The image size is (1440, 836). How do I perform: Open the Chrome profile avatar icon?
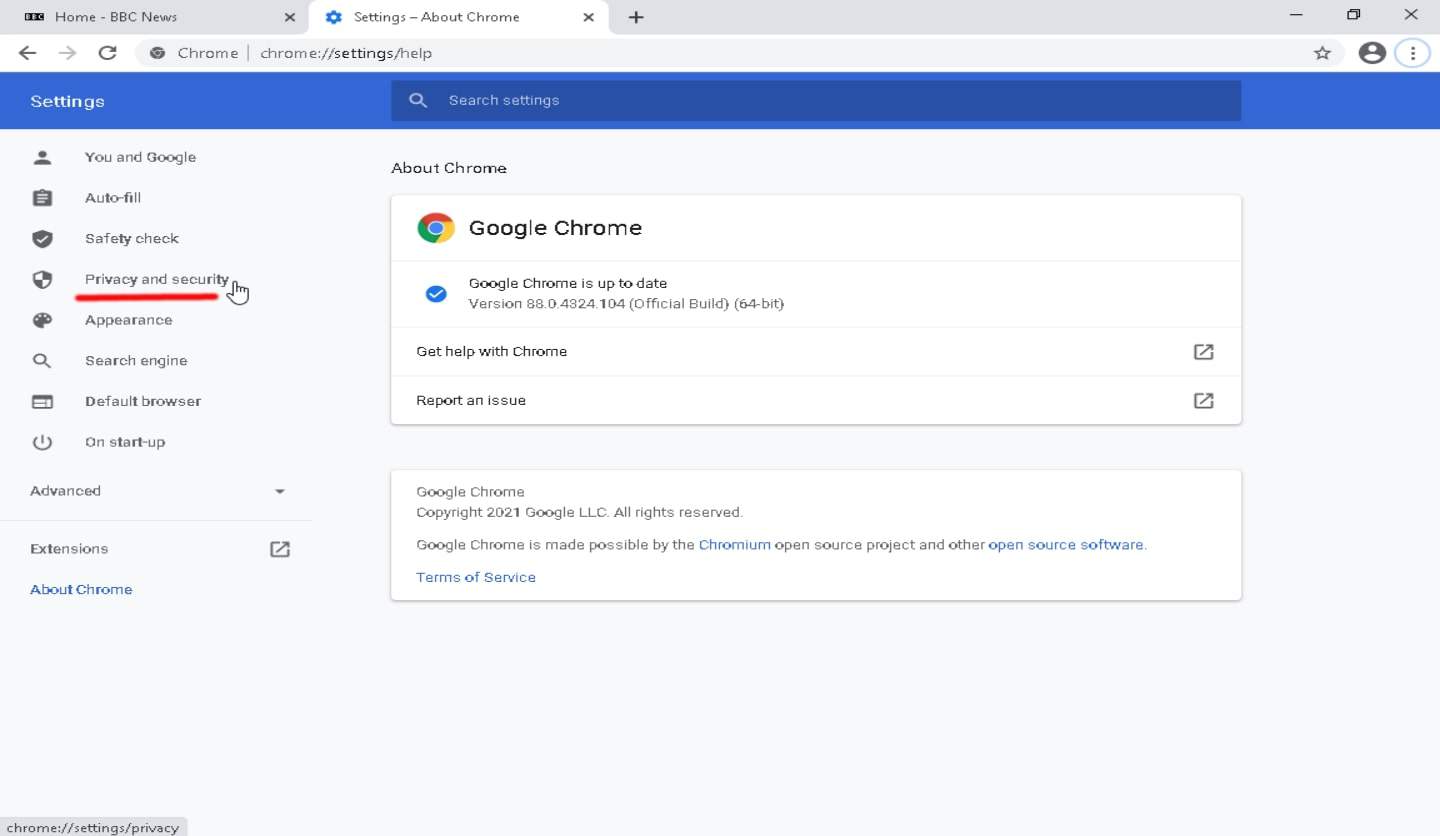point(1372,53)
